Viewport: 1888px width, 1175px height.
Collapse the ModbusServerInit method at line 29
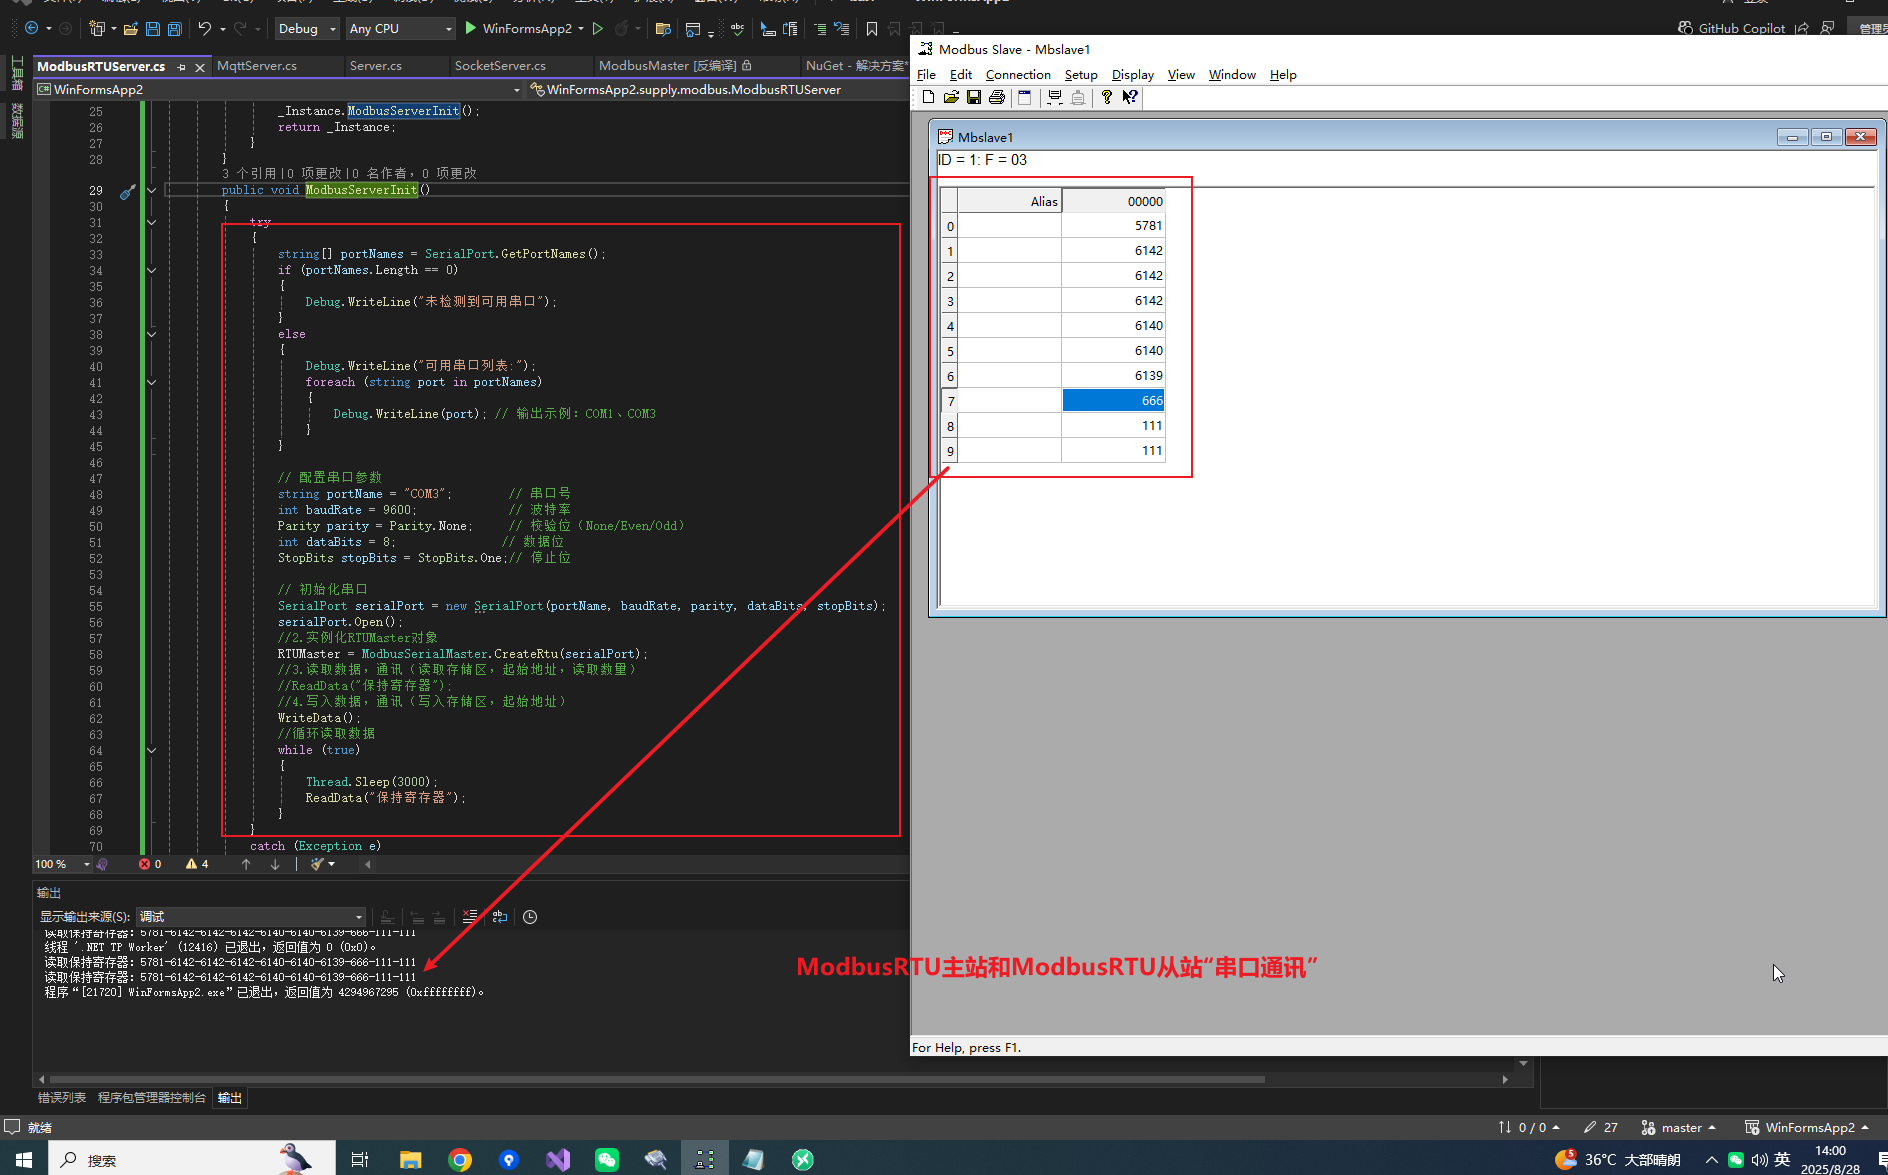[152, 190]
